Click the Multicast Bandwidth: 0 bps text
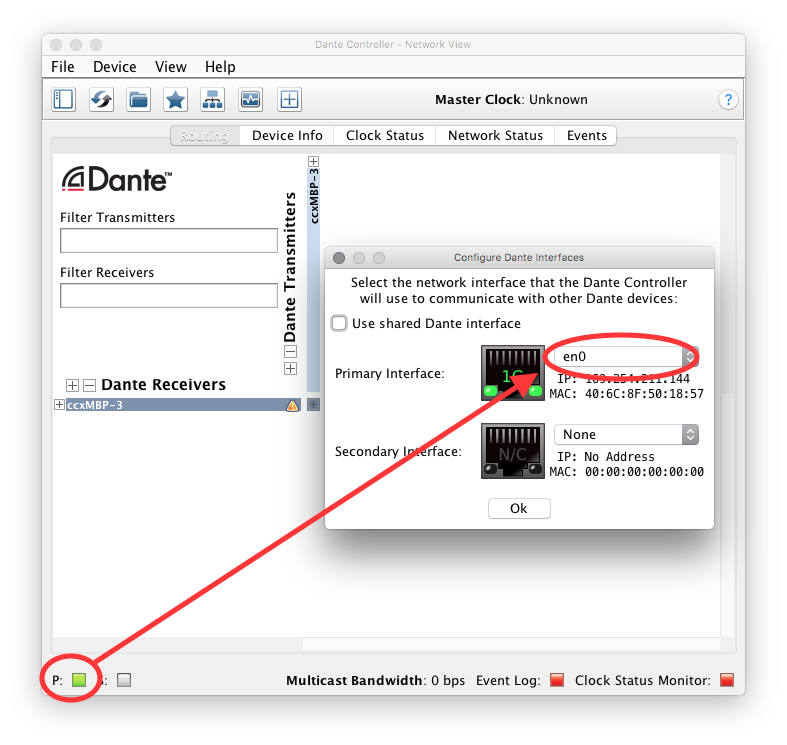Viewport: 787px width, 745px height. [x=375, y=680]
